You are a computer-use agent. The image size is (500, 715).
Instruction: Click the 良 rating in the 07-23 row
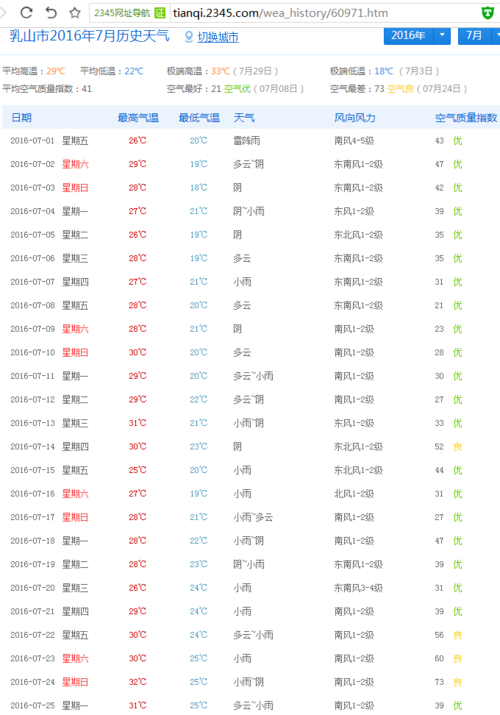tap(458, 659)
